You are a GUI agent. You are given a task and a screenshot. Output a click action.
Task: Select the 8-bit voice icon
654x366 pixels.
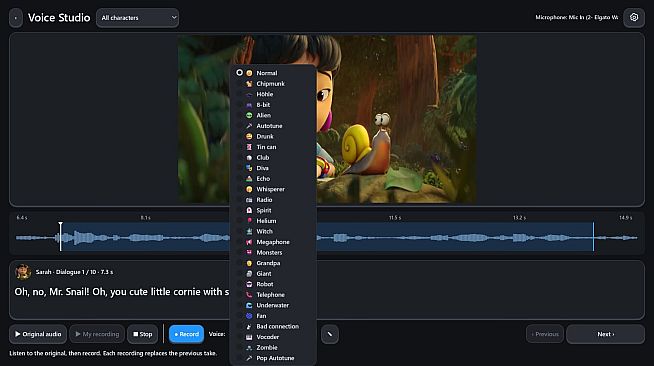tap(249, 105)
